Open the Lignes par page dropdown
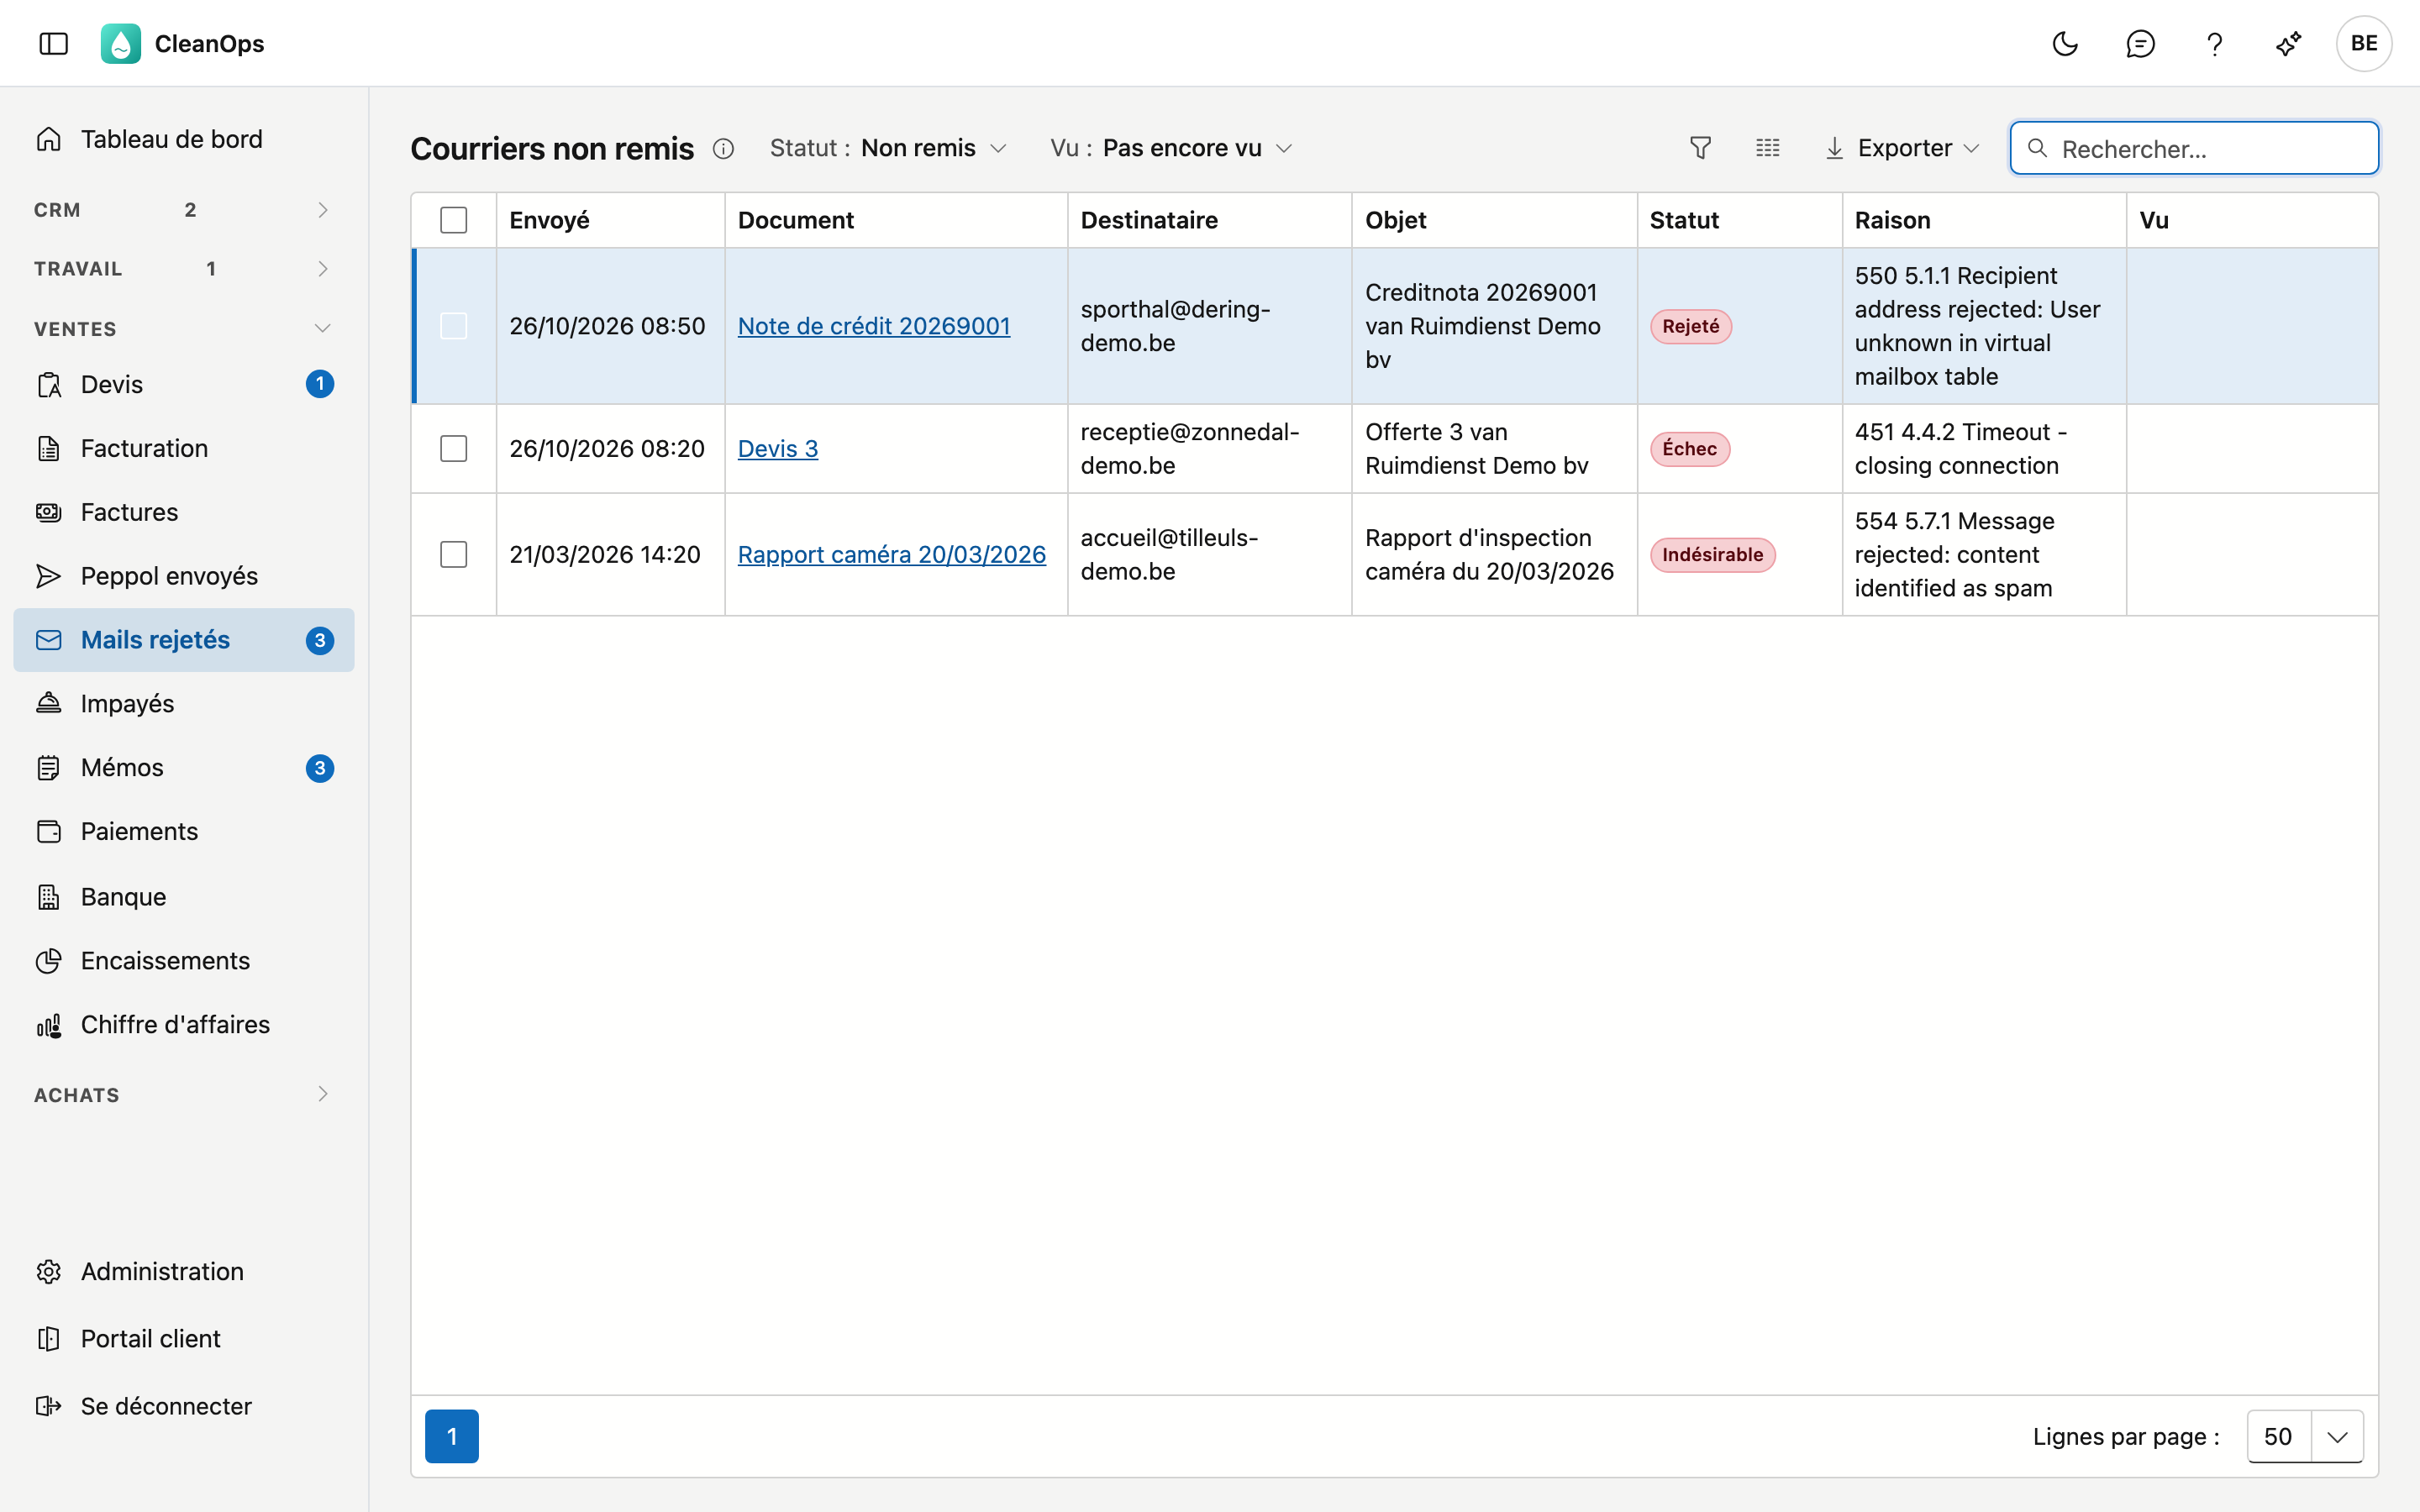This screenshot has height=1512, width=2420. 2305,1437
